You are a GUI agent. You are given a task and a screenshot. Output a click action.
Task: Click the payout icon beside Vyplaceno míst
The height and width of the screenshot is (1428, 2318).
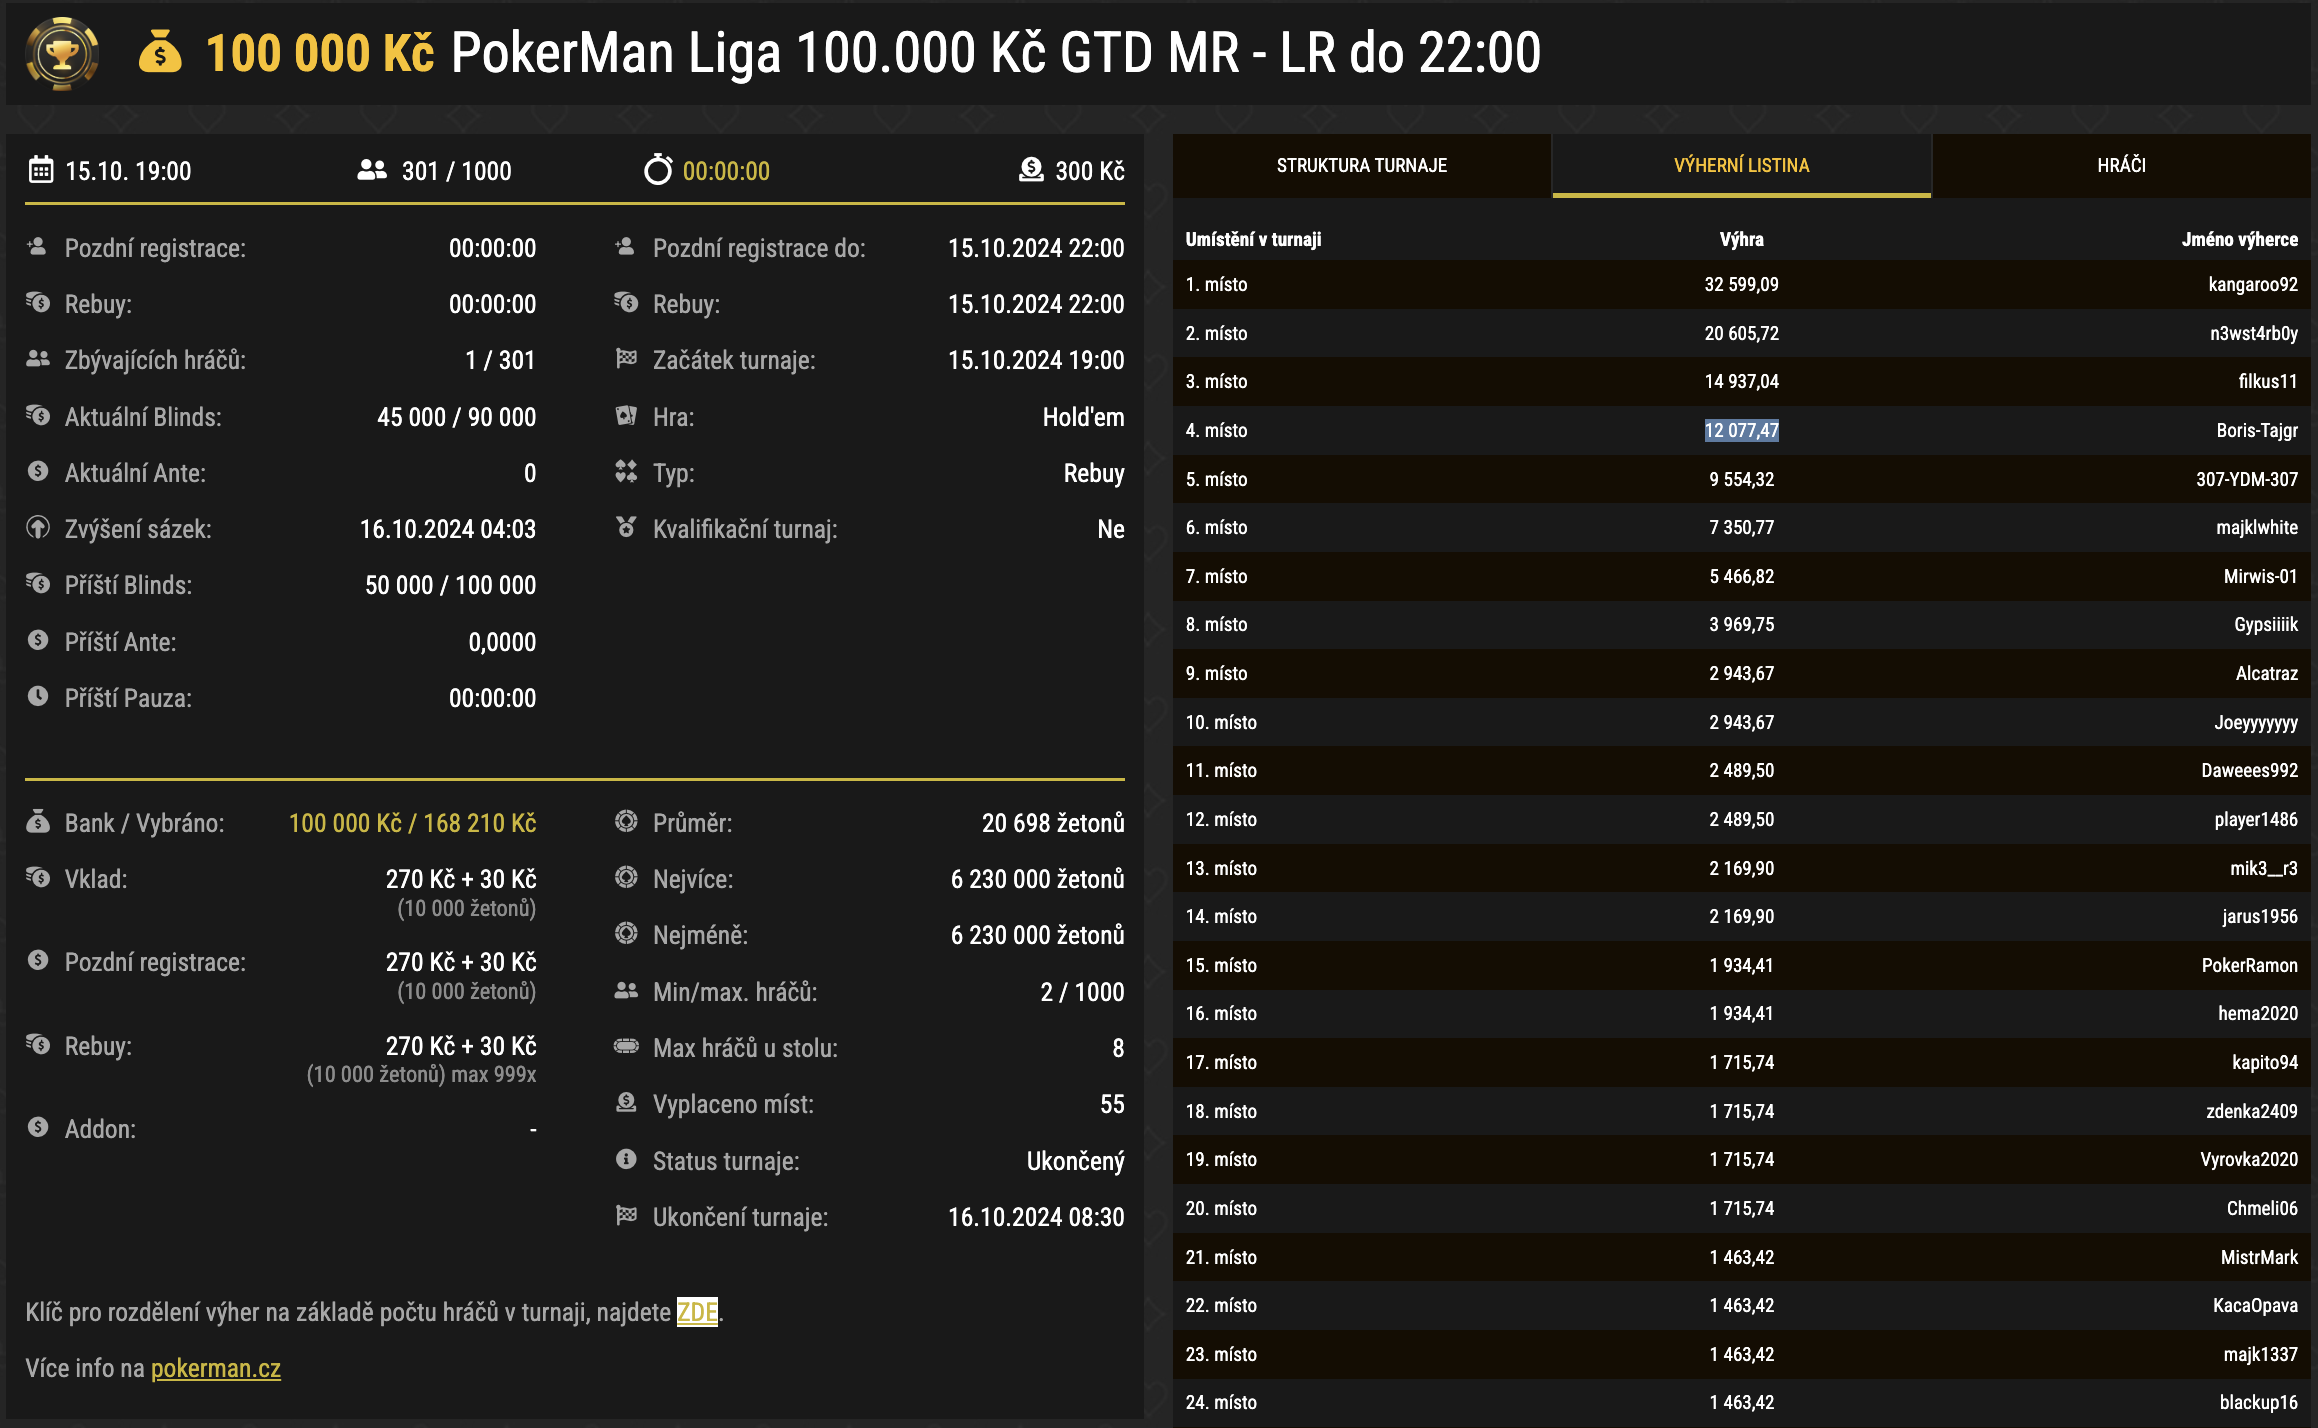626,1102
